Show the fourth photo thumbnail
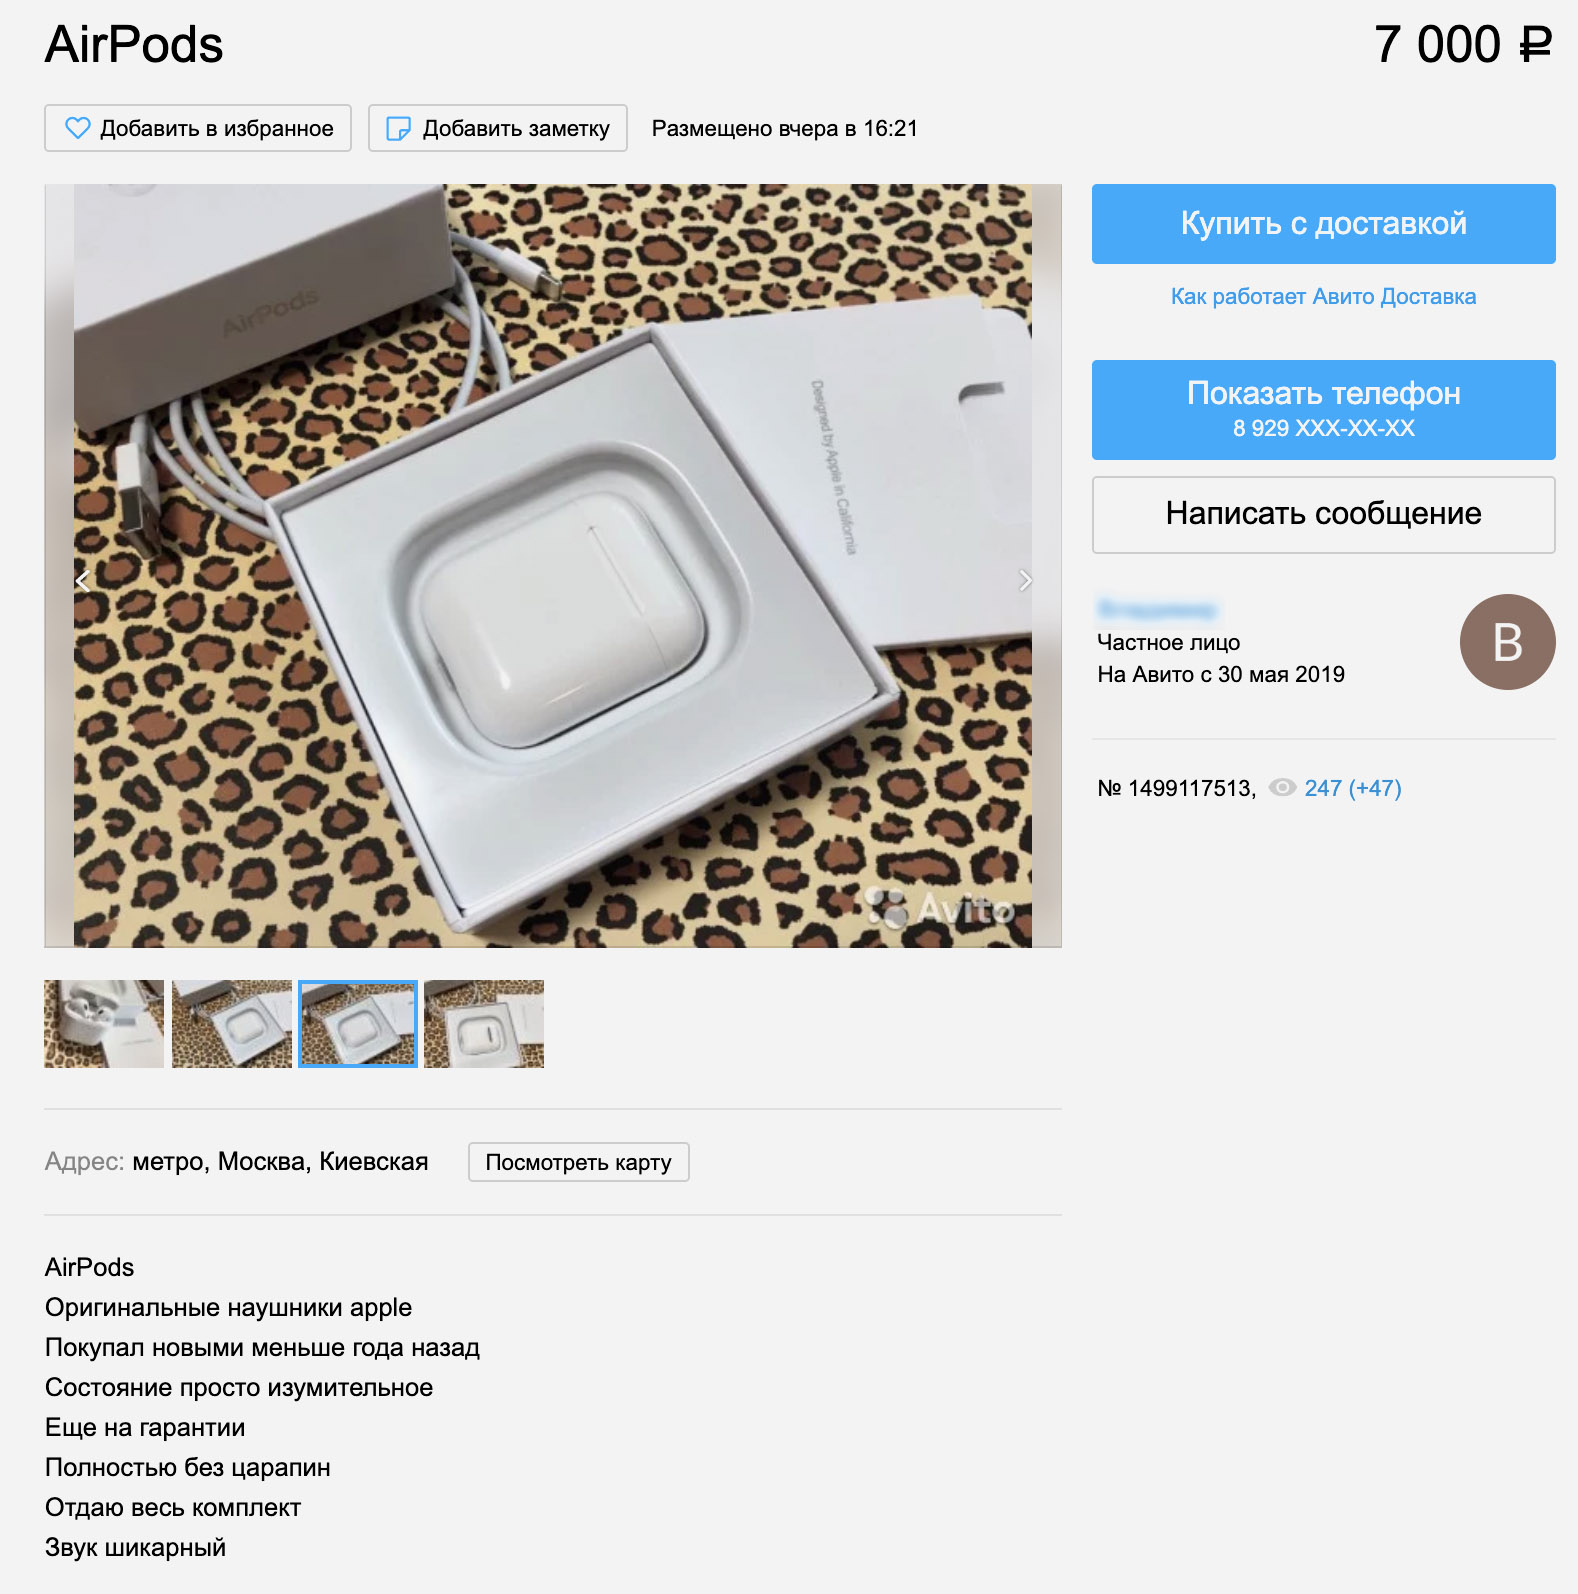The height and width of the screenshot is (1594, 1578). tap(484, 1024)
